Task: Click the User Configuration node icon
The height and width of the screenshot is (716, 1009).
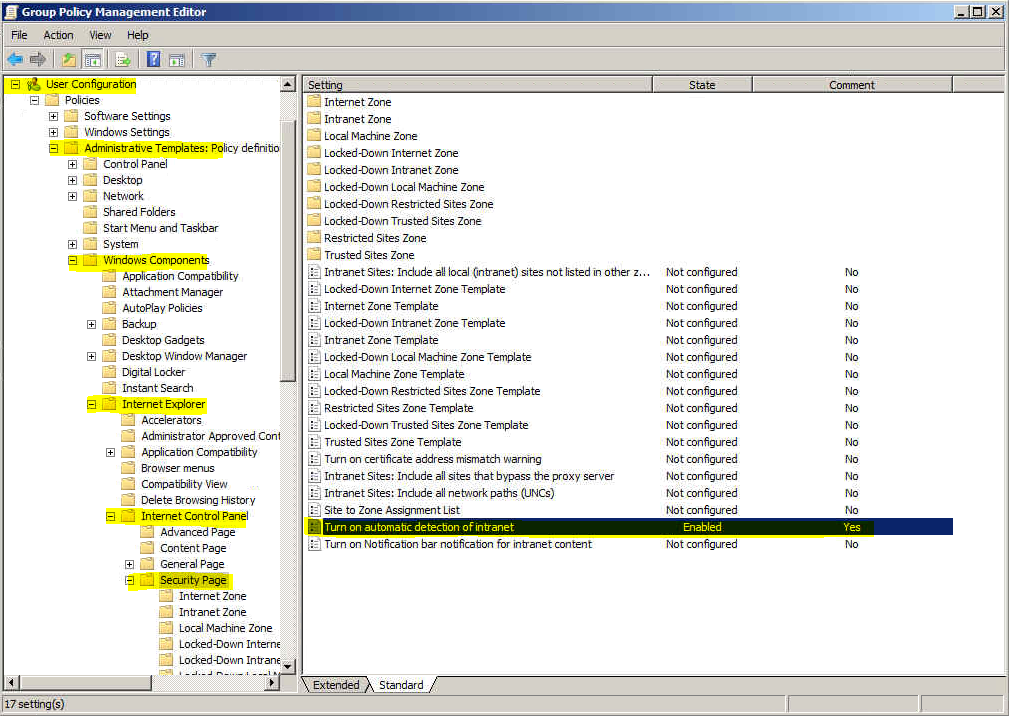Action: point(33,84)
